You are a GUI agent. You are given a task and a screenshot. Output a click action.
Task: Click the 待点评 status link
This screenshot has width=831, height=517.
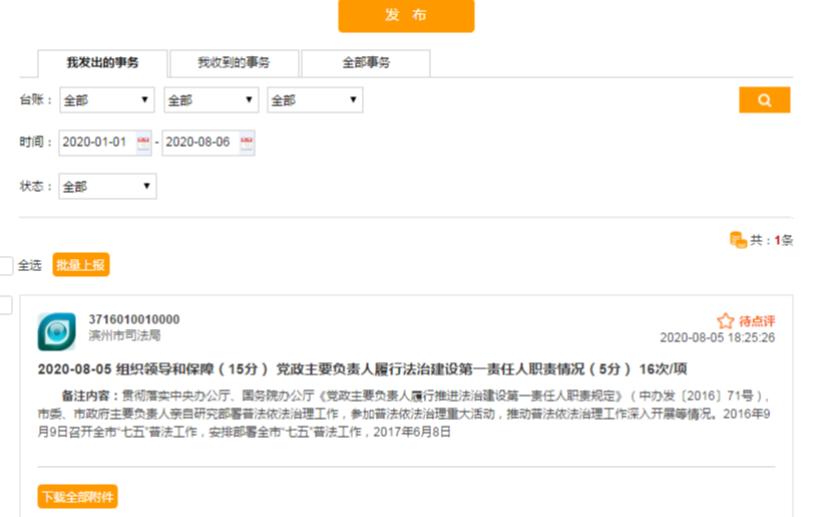click(x=757, y=321)
